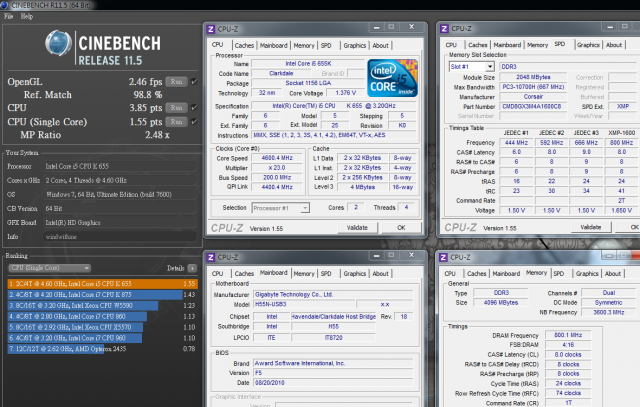Close the top-left CPU-Z CPU window
Screen dimensions: 640x407
[x=412, y=27]
